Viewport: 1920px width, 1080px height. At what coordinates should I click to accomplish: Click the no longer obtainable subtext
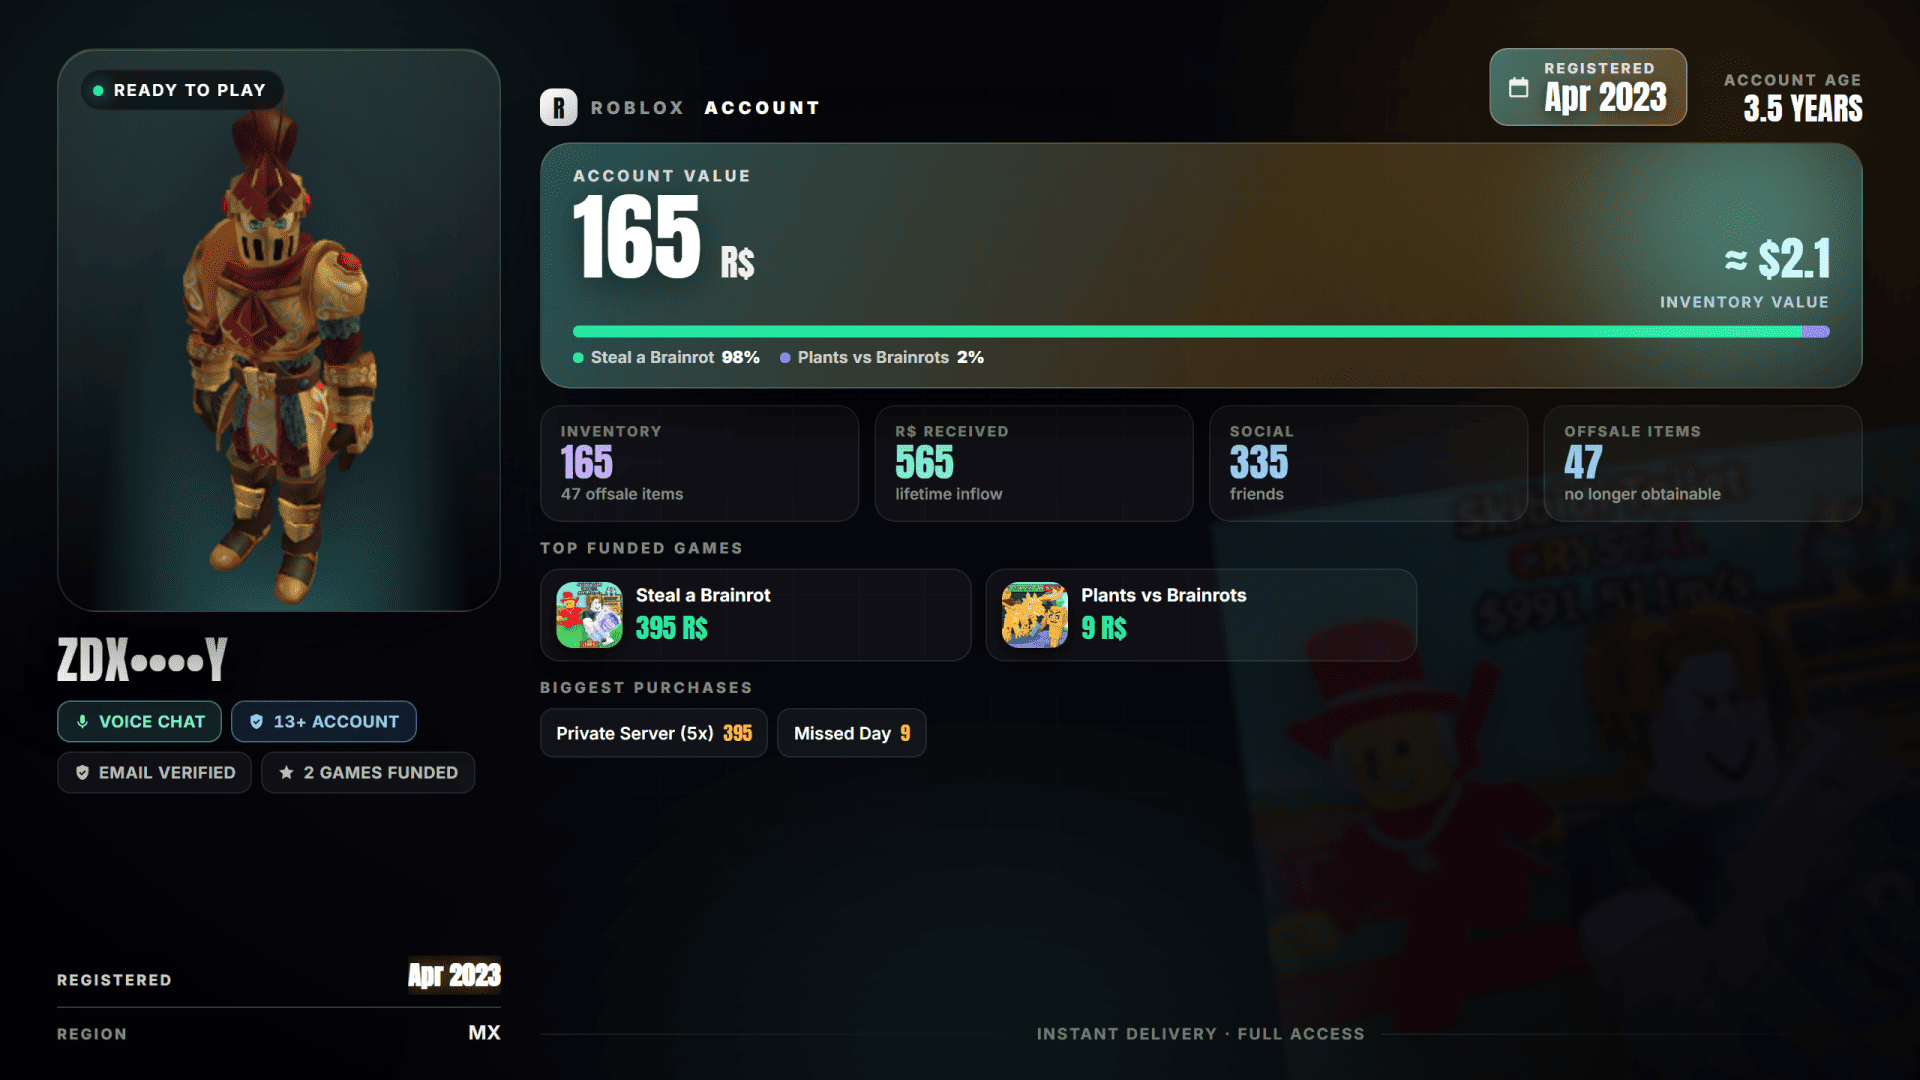point(1642,494)
